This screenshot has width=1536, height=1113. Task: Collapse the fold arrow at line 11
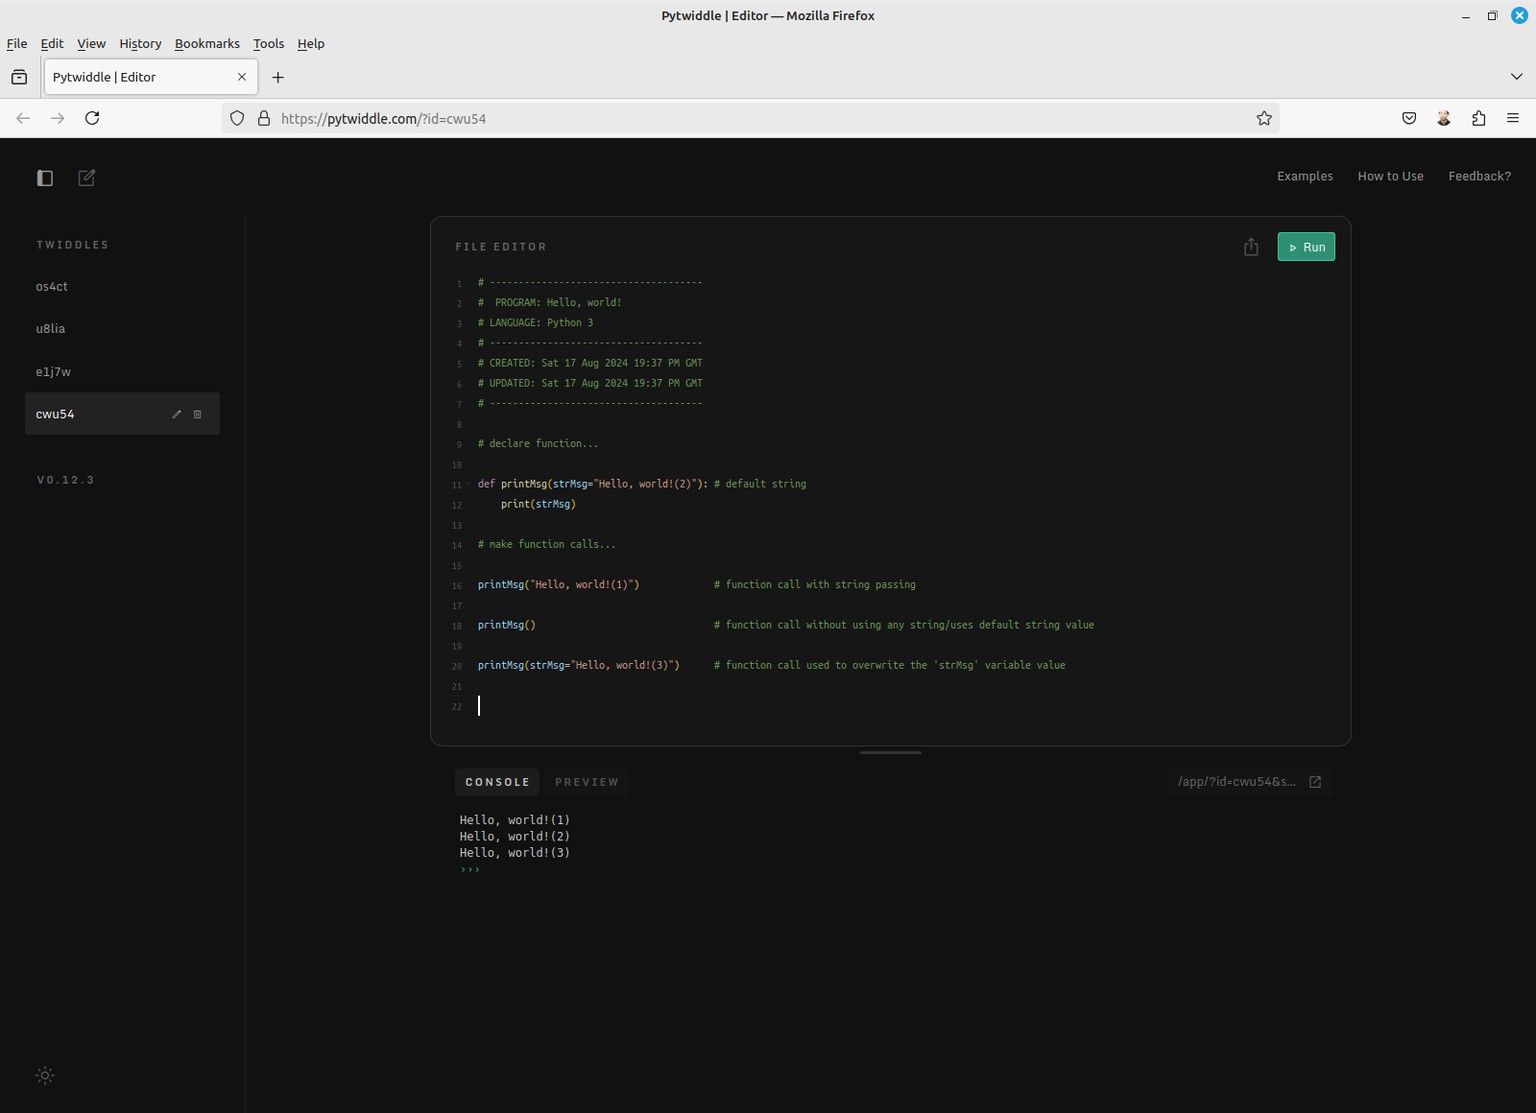point(468,485)
